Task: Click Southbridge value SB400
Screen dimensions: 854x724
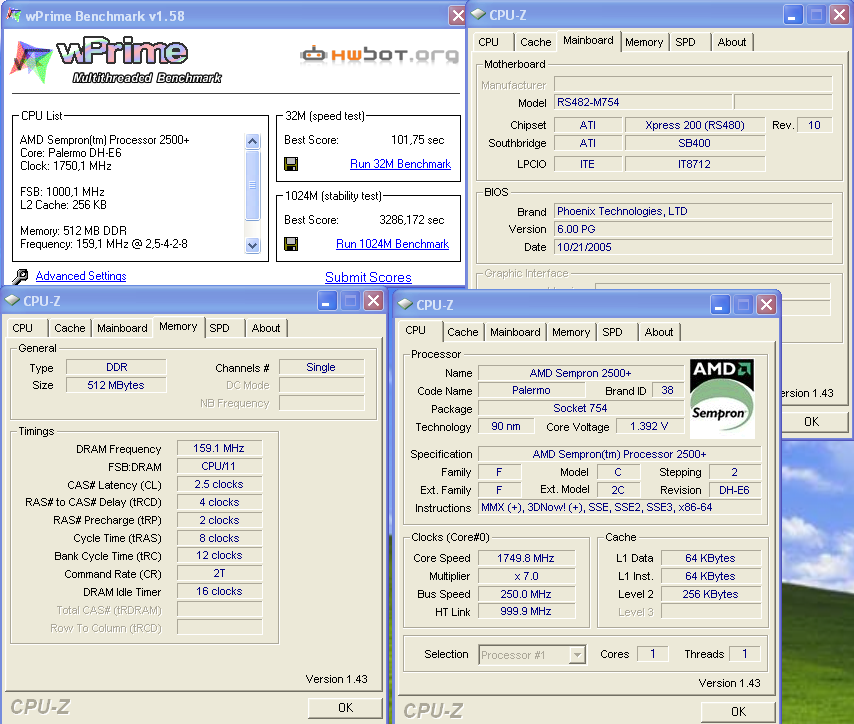Action: (x=694, y=143)
